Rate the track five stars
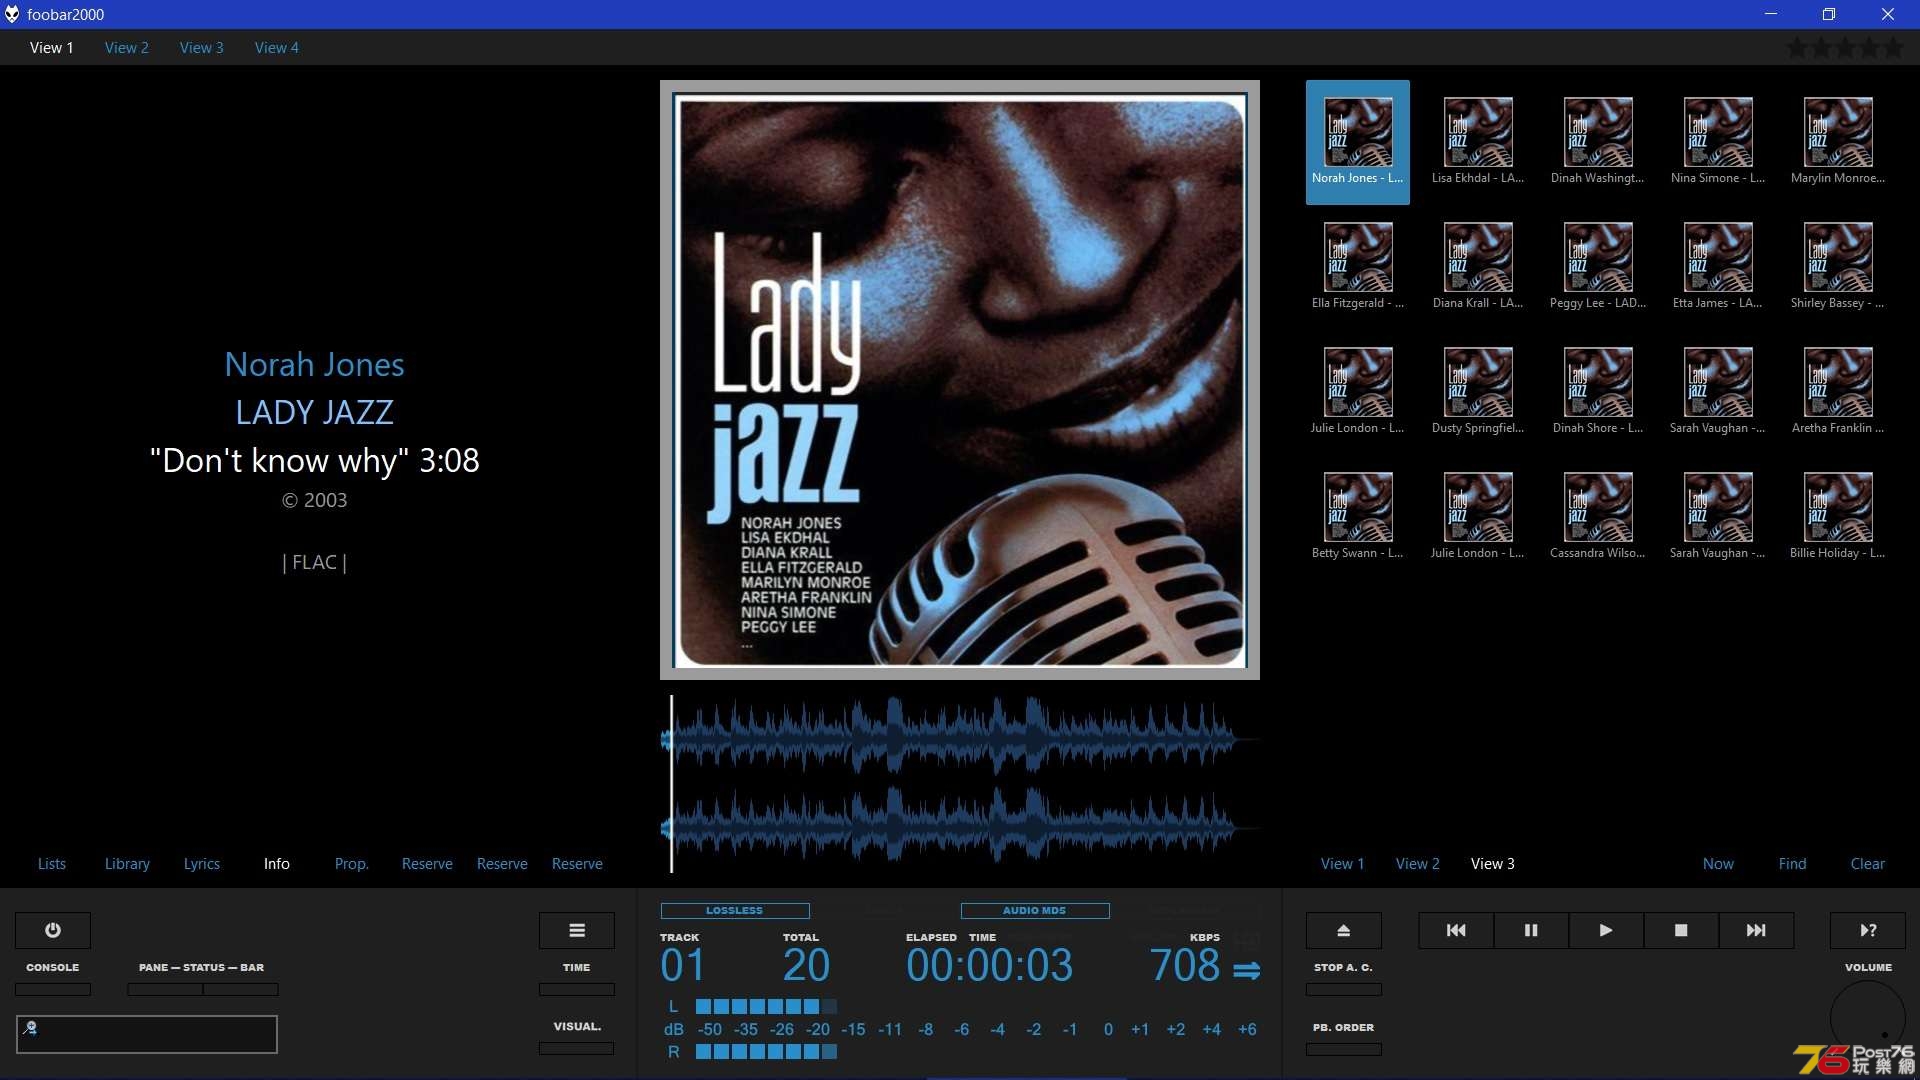This screenshot has width=1920, height=1080. click(x=1893, y=48)
